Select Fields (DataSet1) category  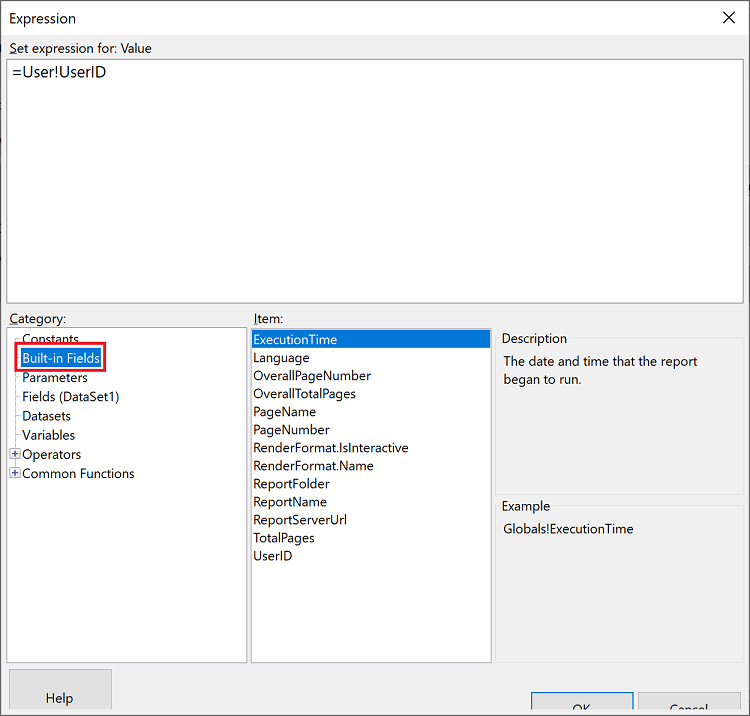tap(70, 397)
